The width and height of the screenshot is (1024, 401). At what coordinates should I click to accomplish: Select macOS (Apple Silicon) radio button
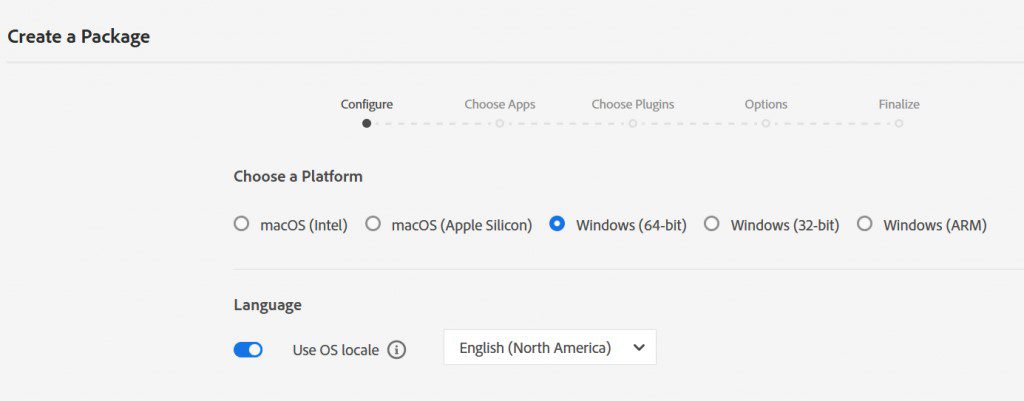click(373, 224)
